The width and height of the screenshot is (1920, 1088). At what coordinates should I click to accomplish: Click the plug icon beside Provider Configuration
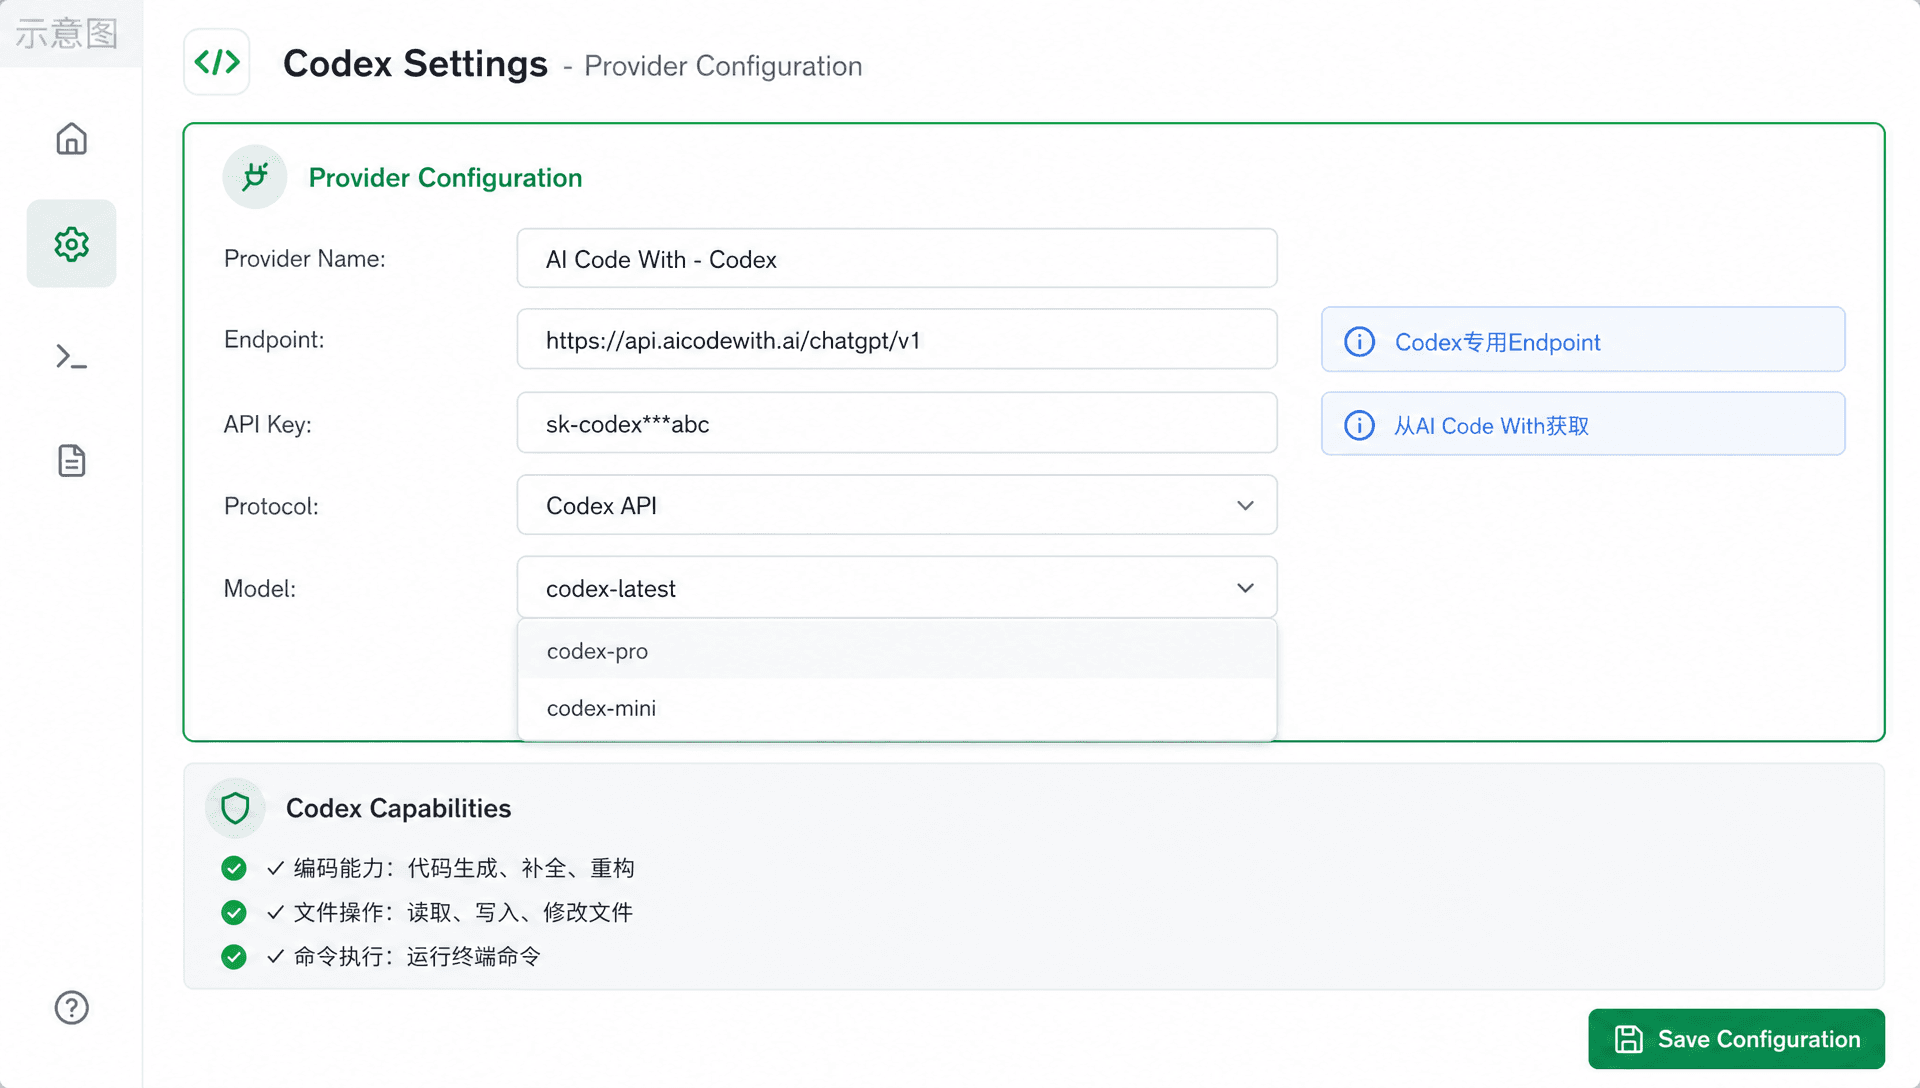(255, 177)
